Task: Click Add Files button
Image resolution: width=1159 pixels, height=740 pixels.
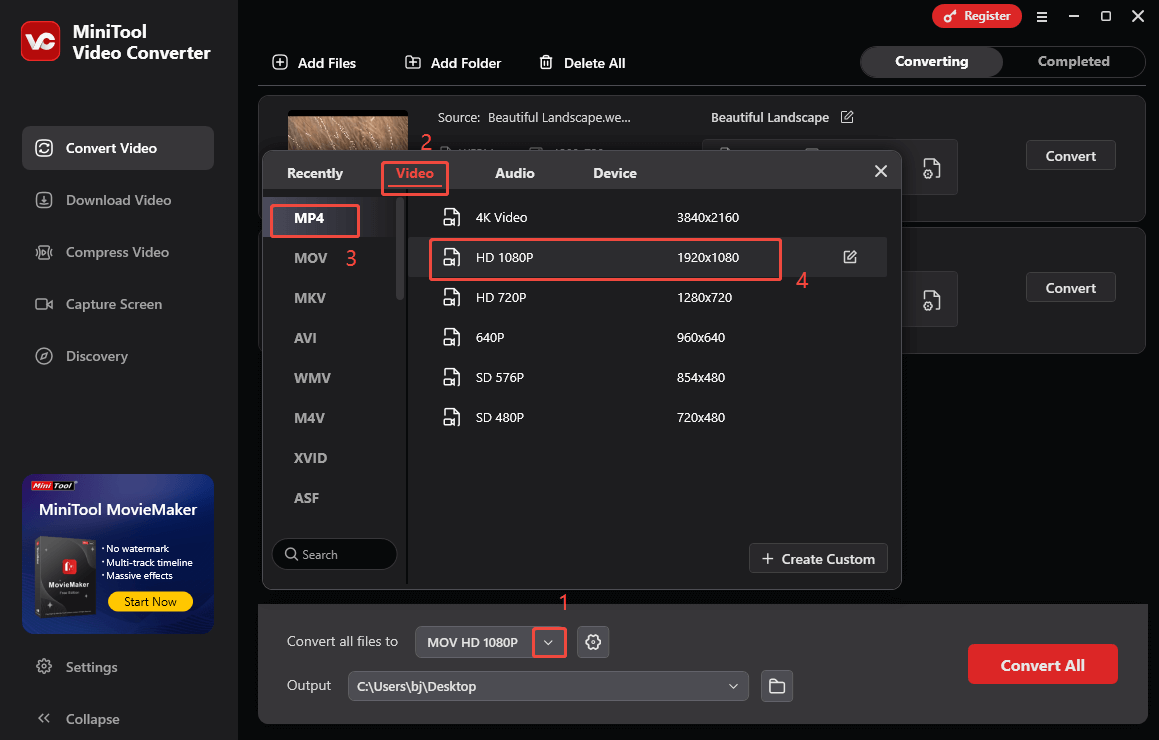Action: tap(314, 63)
